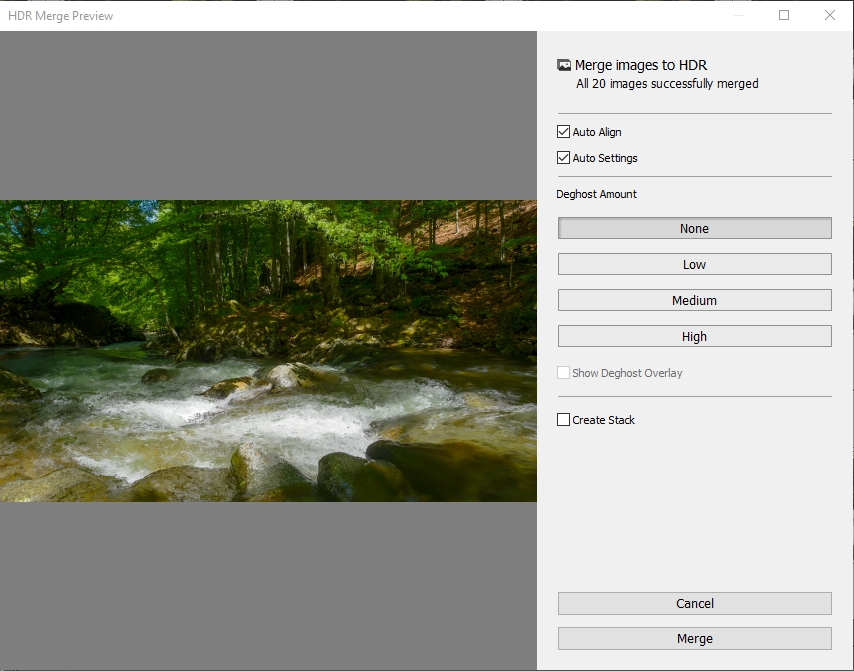This screenshot has height=671, width=854.
Task: Click the 'Merge images to HDR' heading
Action: click(x=640, y=65)
